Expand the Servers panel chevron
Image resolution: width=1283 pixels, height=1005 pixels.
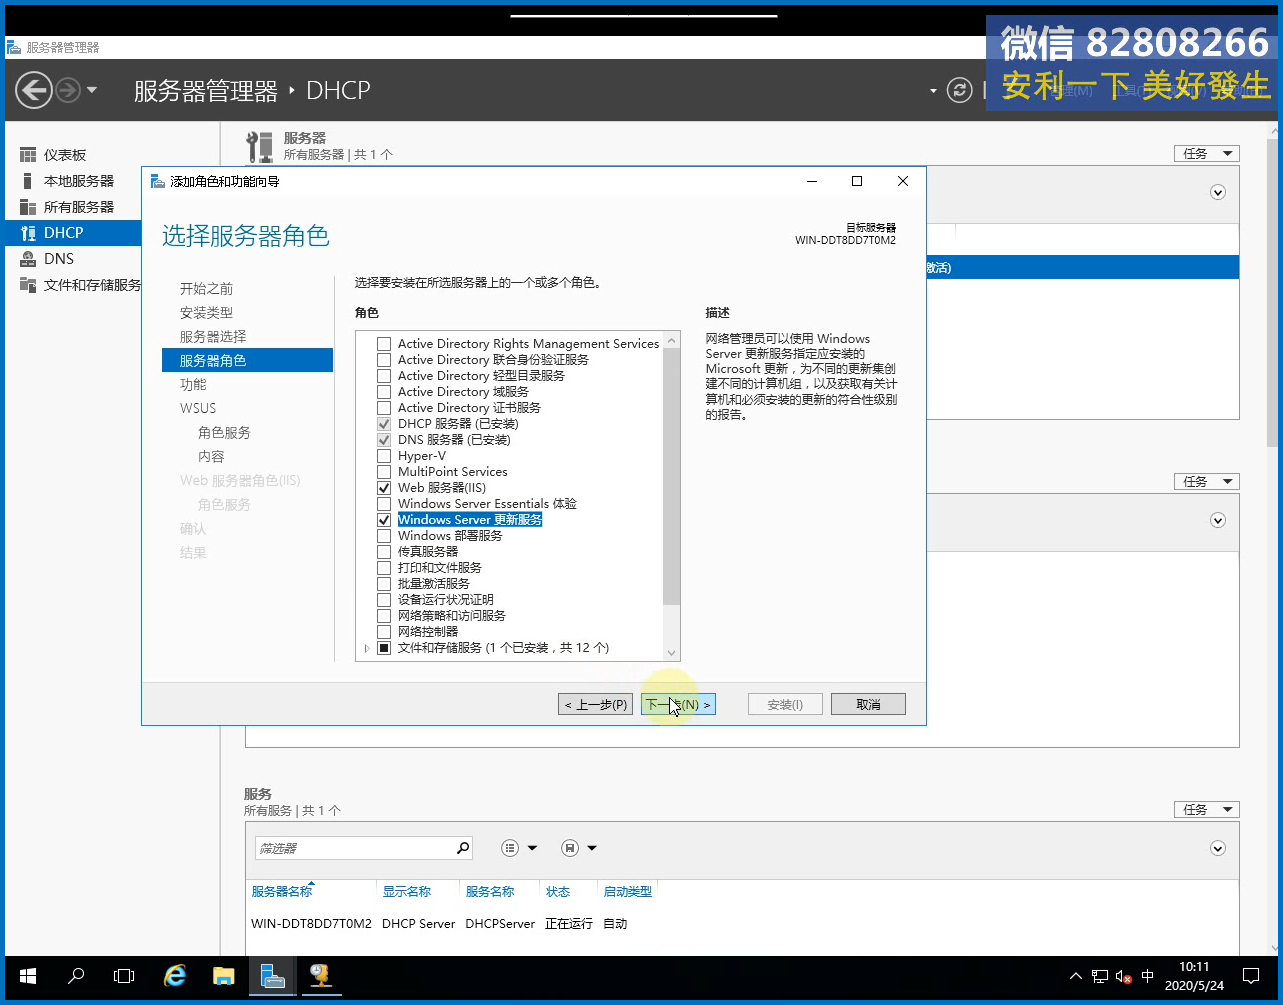(x=1218, y=192)
